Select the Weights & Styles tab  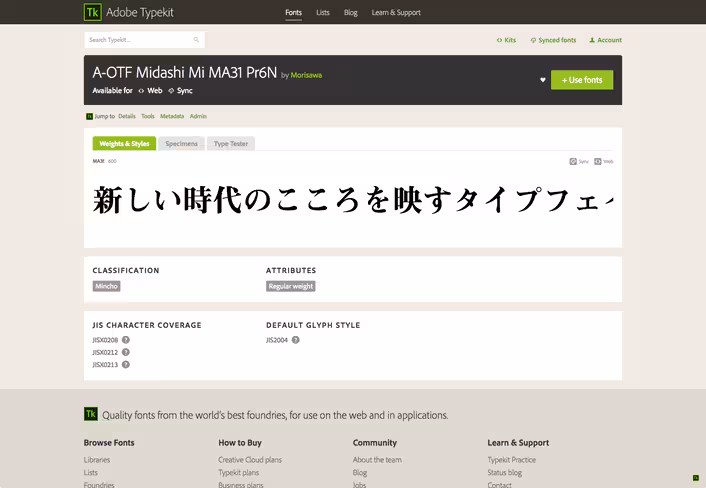click(124, 144)
